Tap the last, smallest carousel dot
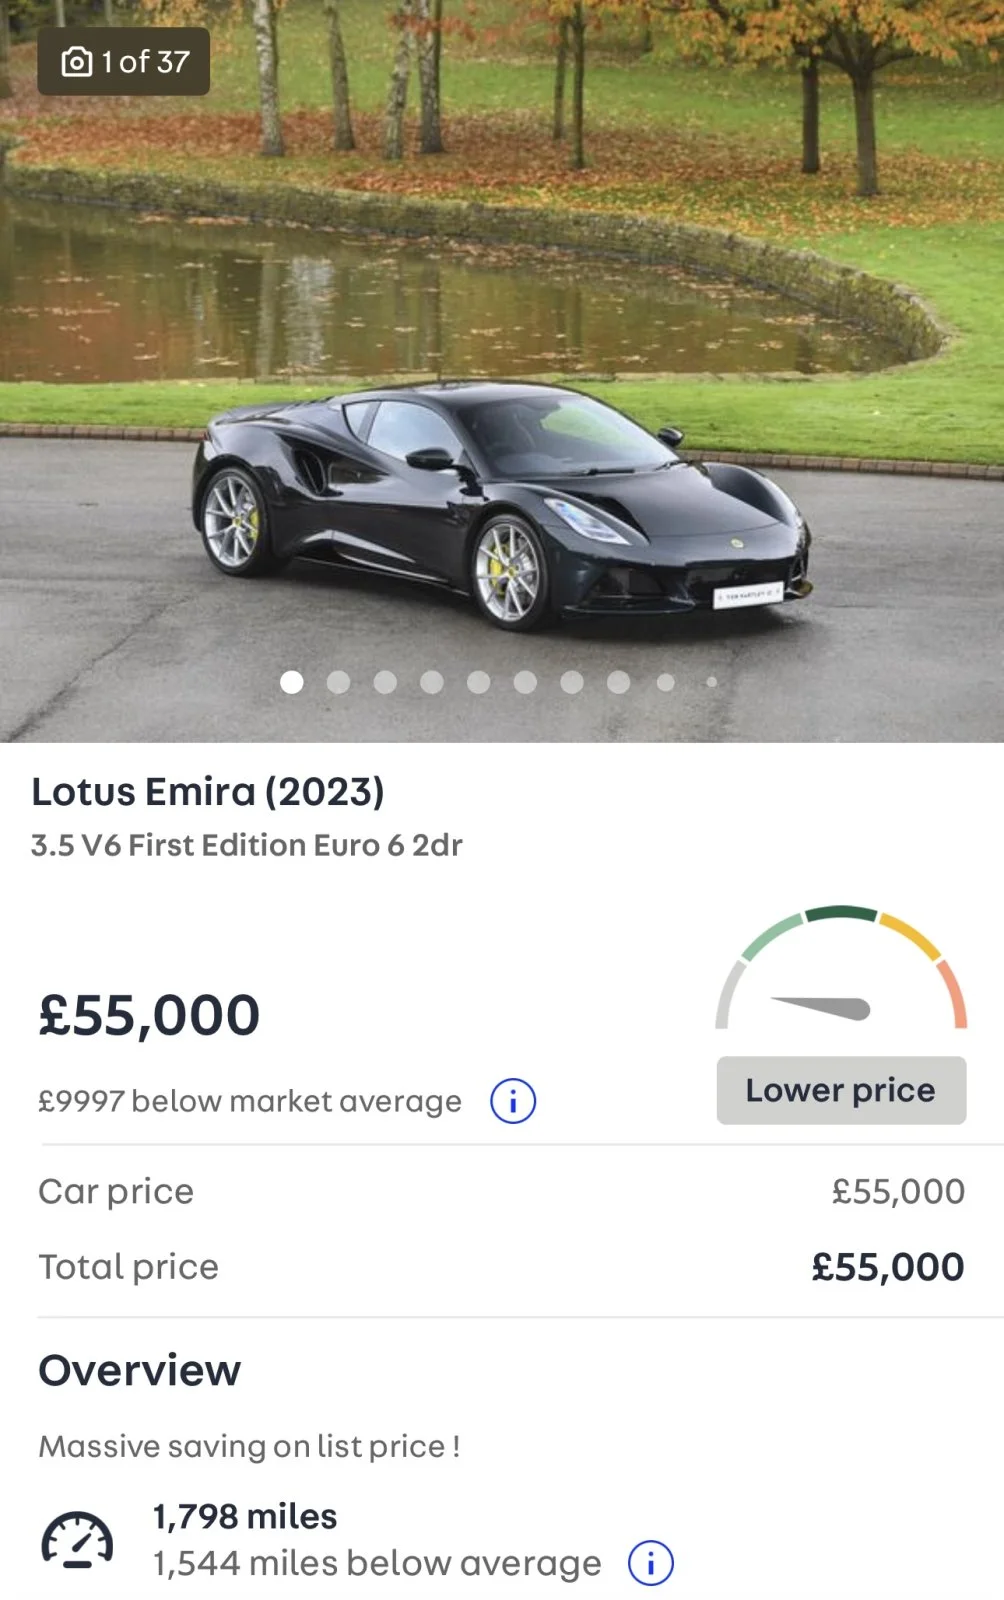This screenshot has width=1004, height=1600. pos(712,682)
